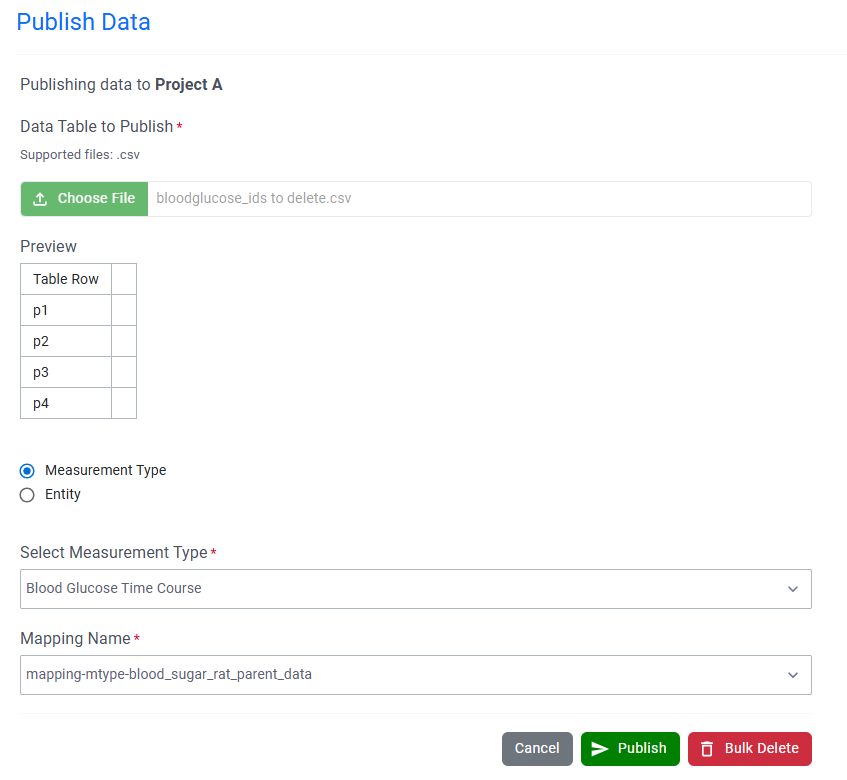Click the paper plane icon on Publish

click(x=600, y=749)
